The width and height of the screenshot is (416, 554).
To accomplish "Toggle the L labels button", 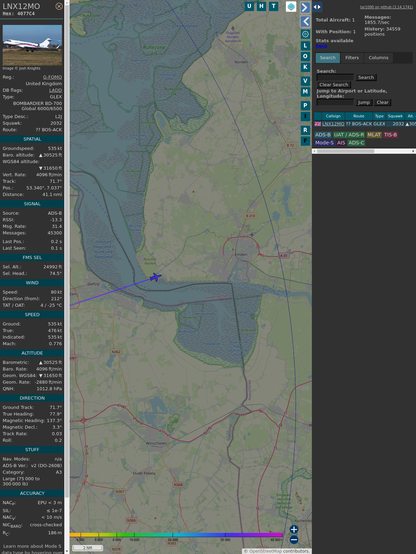I will point(305,46).
